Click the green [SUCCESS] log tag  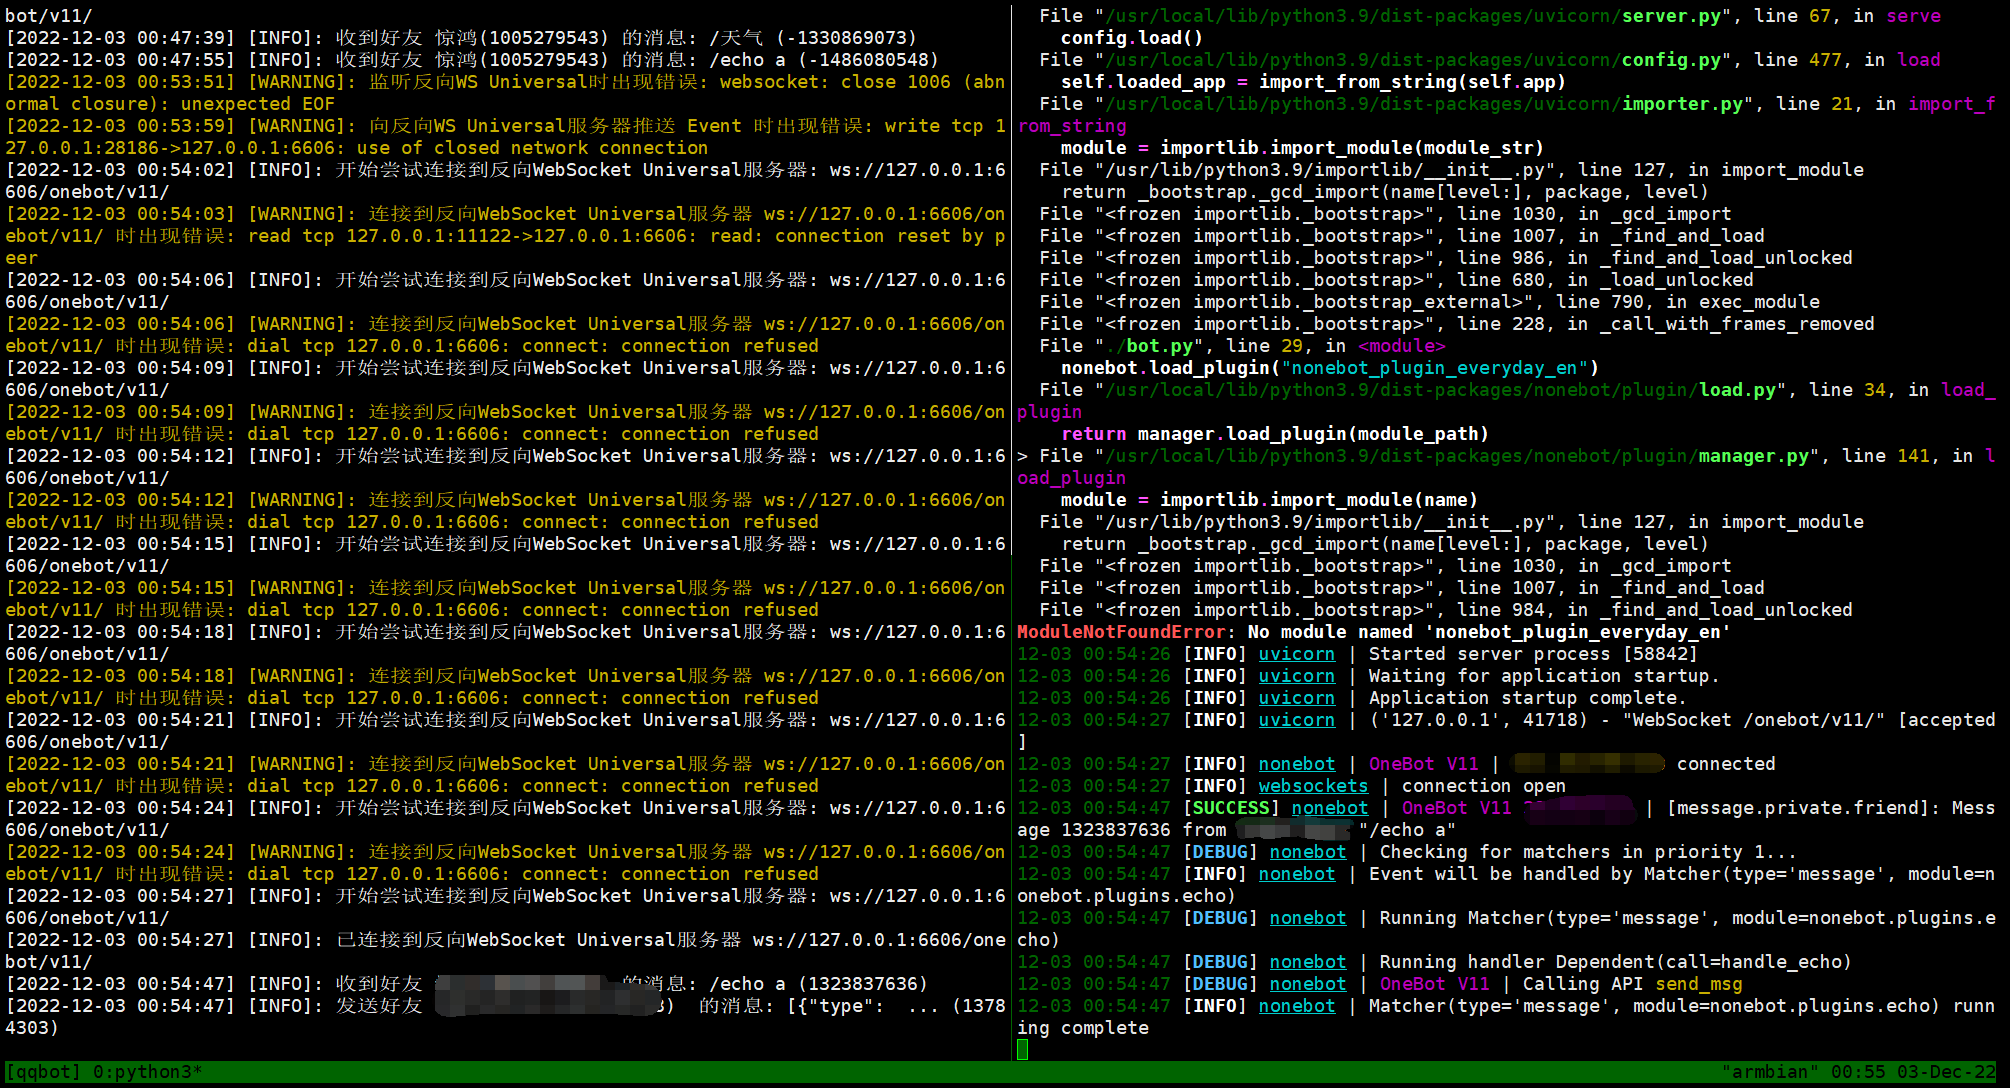(1231, 808)
